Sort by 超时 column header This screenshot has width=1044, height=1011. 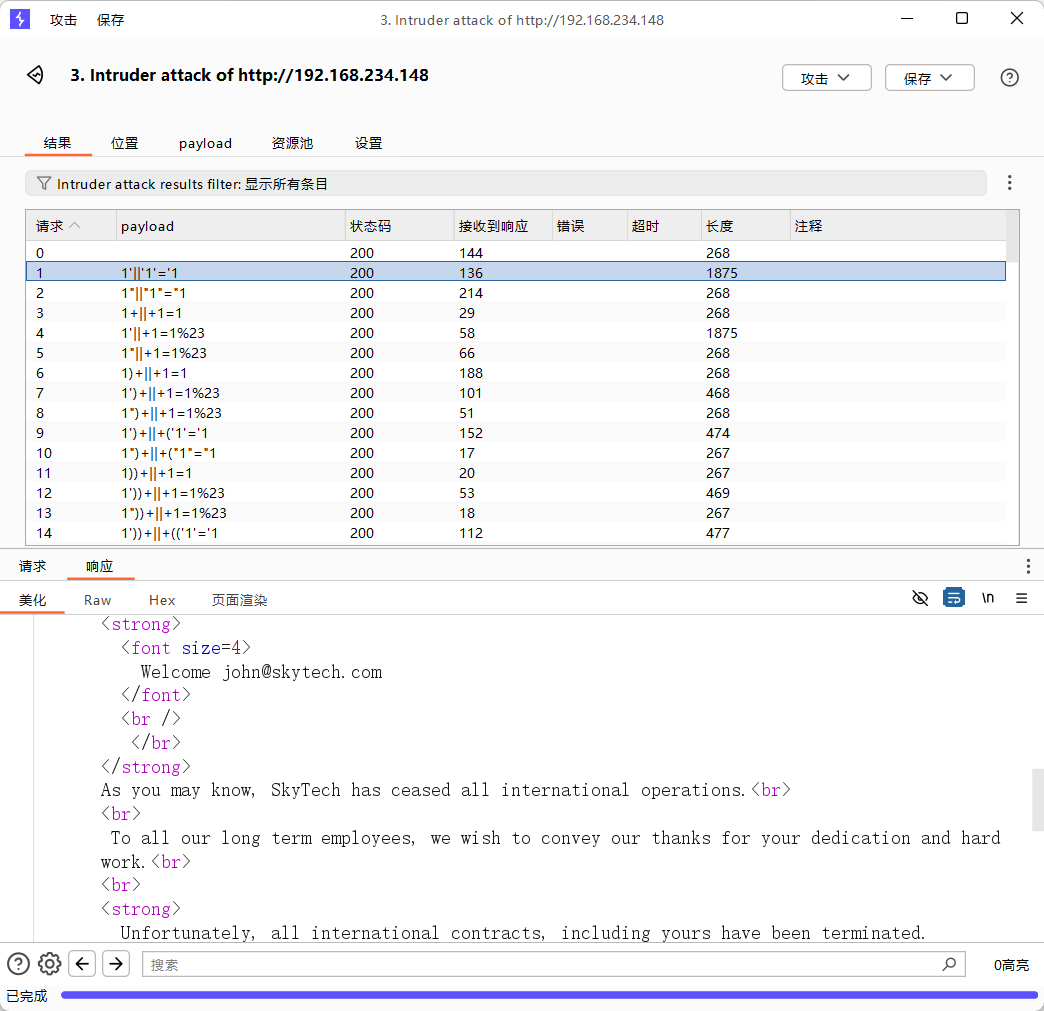664,226
